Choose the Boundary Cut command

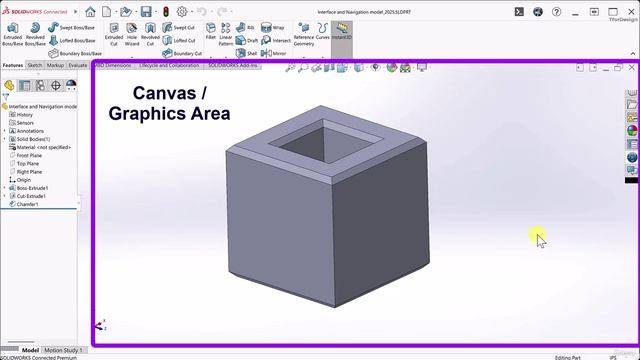coord(182,53)
